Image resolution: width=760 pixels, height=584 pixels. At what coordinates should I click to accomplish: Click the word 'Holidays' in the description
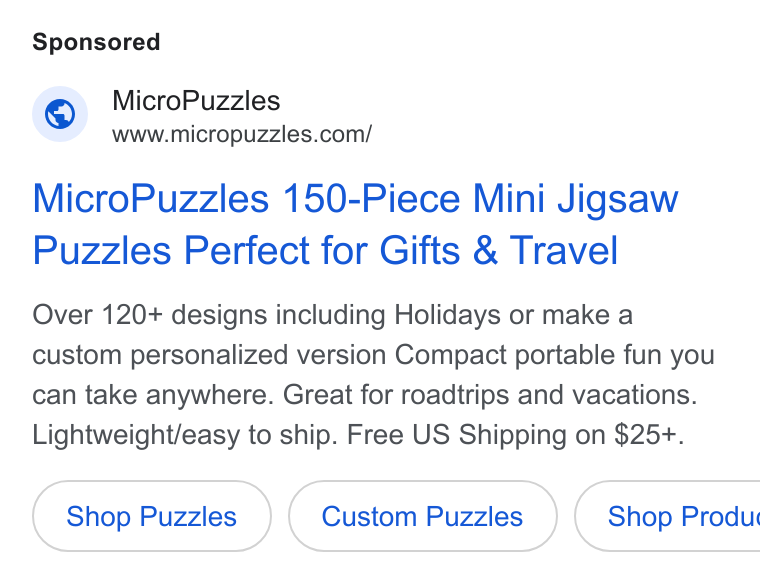click(x=447, y=315)
